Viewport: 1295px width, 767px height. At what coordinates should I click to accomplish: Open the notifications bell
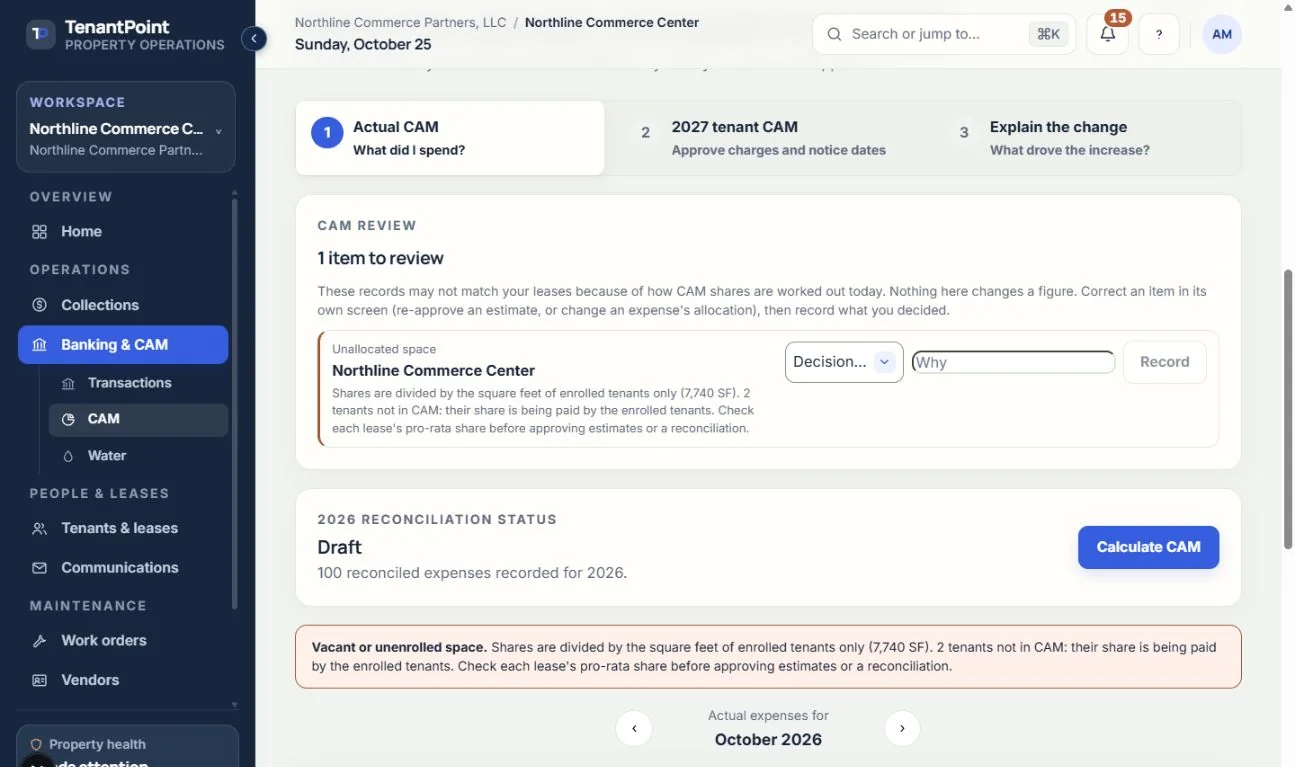coord(1107,34)
